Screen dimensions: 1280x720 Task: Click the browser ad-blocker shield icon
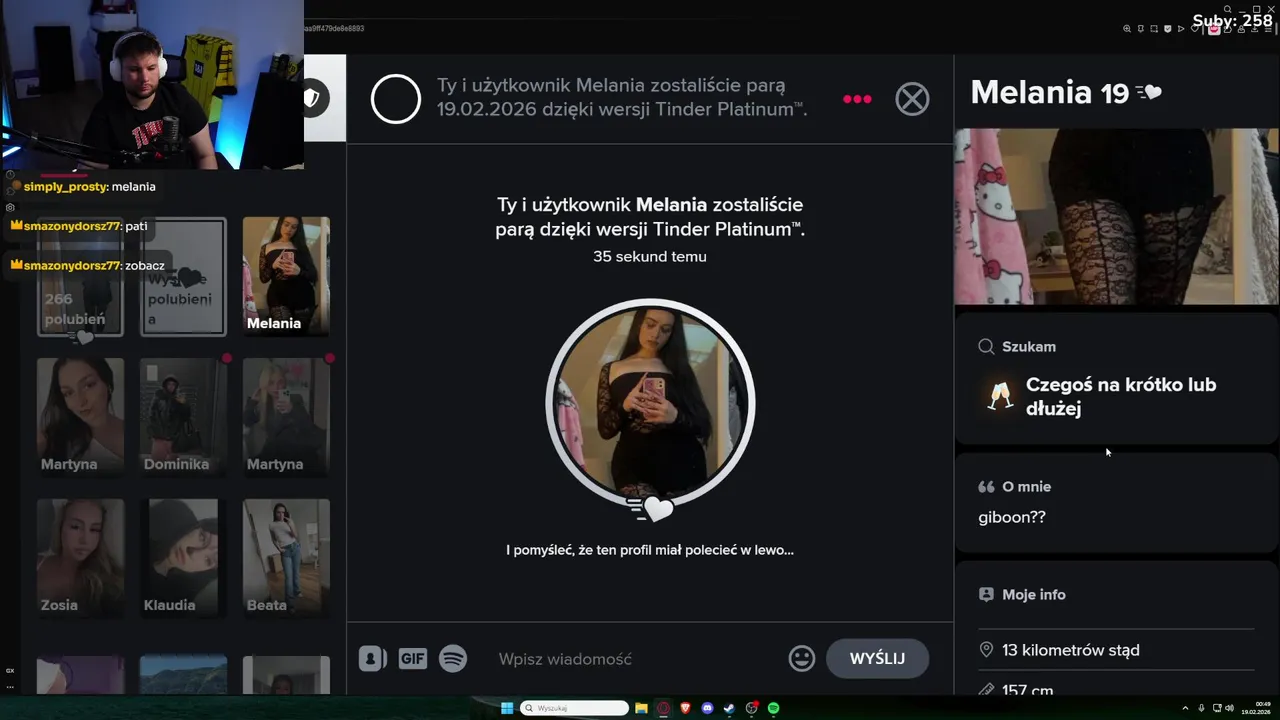[x=1168, y=29]
